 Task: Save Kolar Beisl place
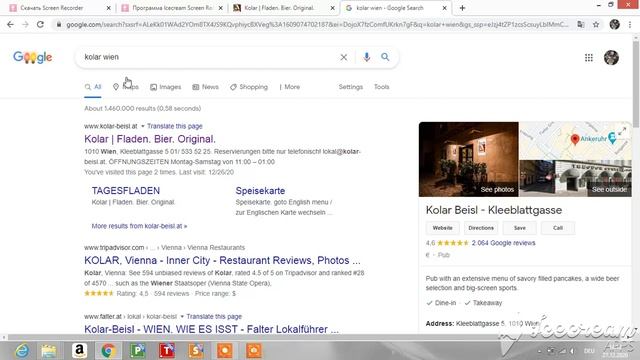pyautogui.click(x=520, y=228)
